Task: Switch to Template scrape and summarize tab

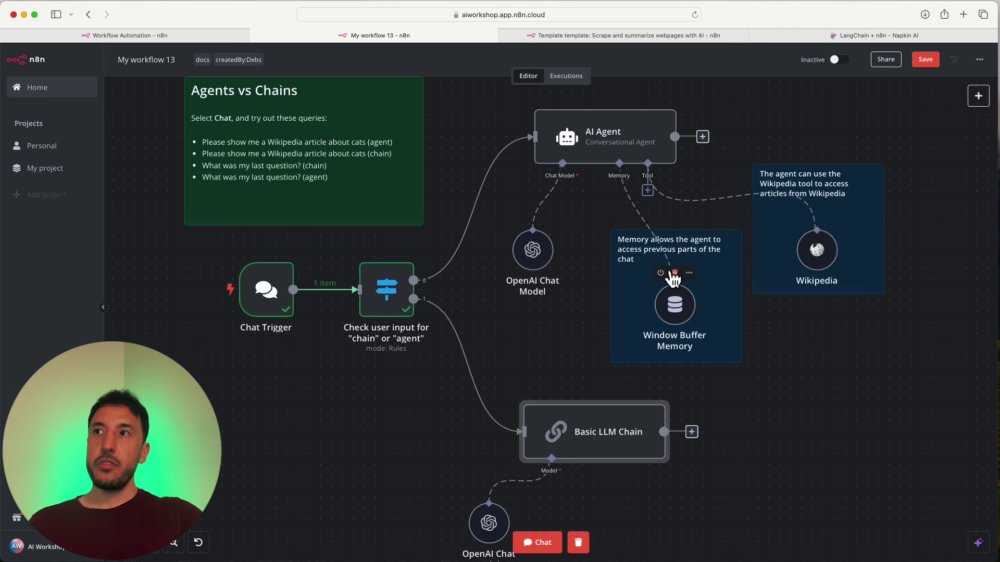Action: click(624, 36)
